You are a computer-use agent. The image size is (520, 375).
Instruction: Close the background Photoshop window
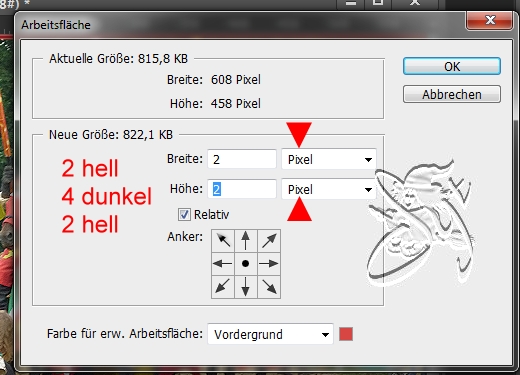pyautogui.click(x=415, y=3)
